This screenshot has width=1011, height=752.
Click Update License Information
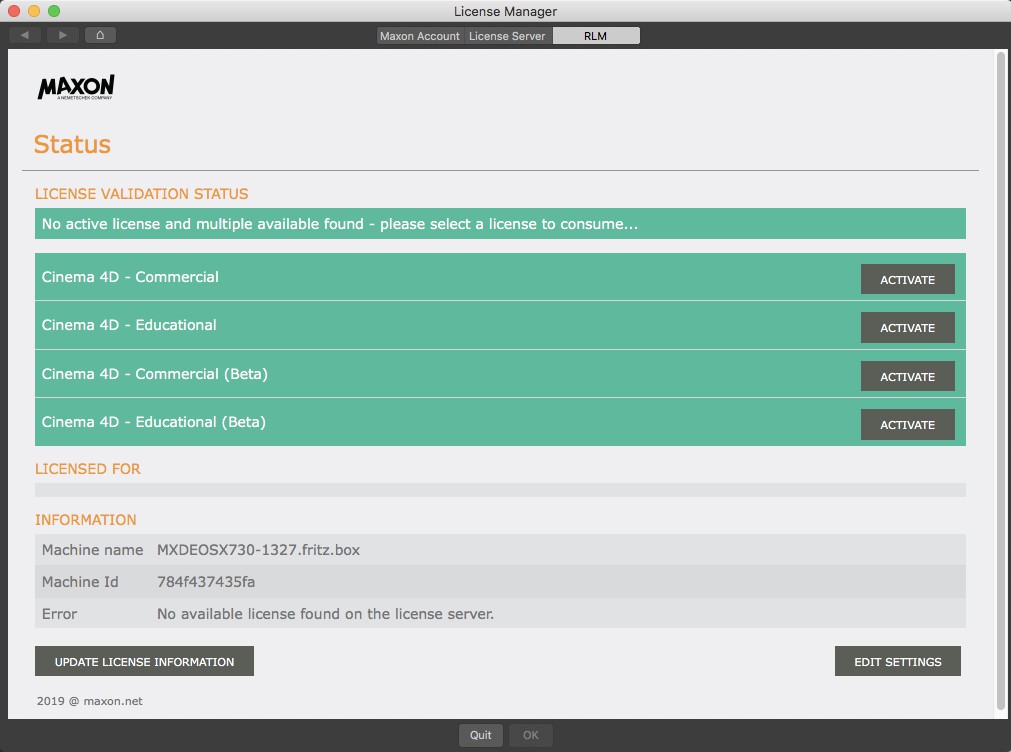(x=144, y=662)
